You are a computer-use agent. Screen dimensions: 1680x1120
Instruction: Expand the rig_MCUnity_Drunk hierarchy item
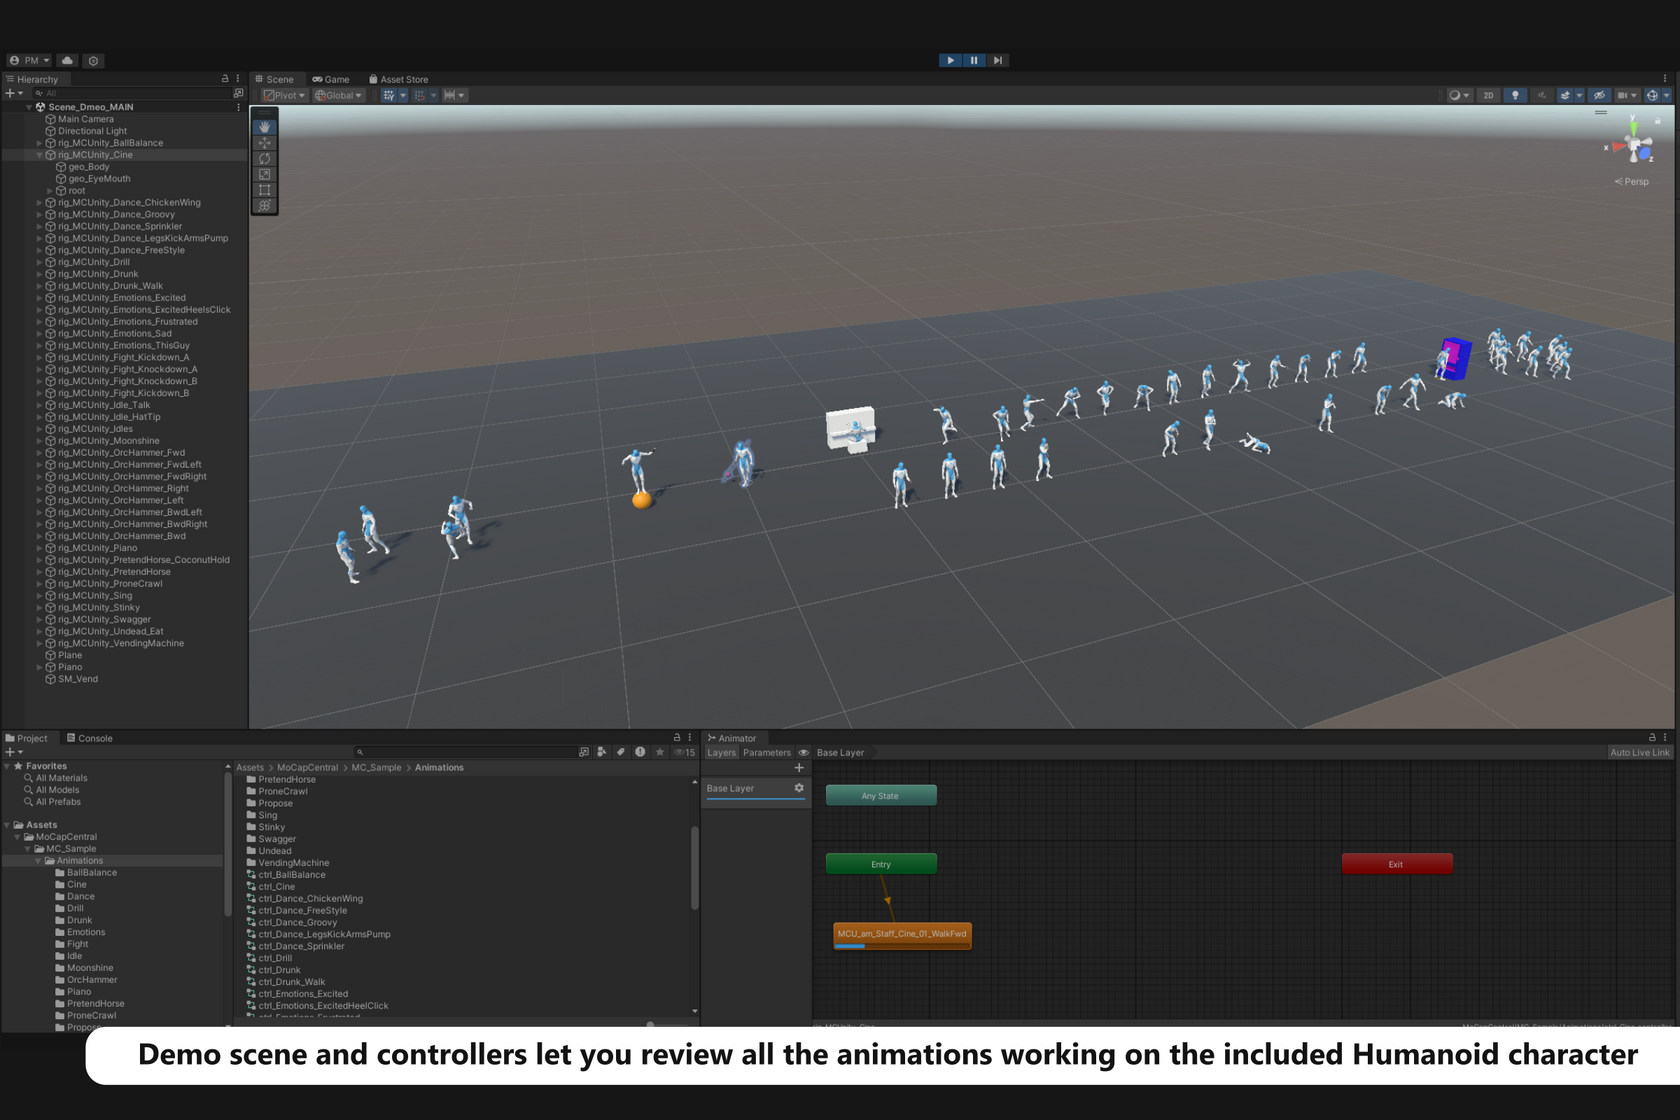(41, 273)
